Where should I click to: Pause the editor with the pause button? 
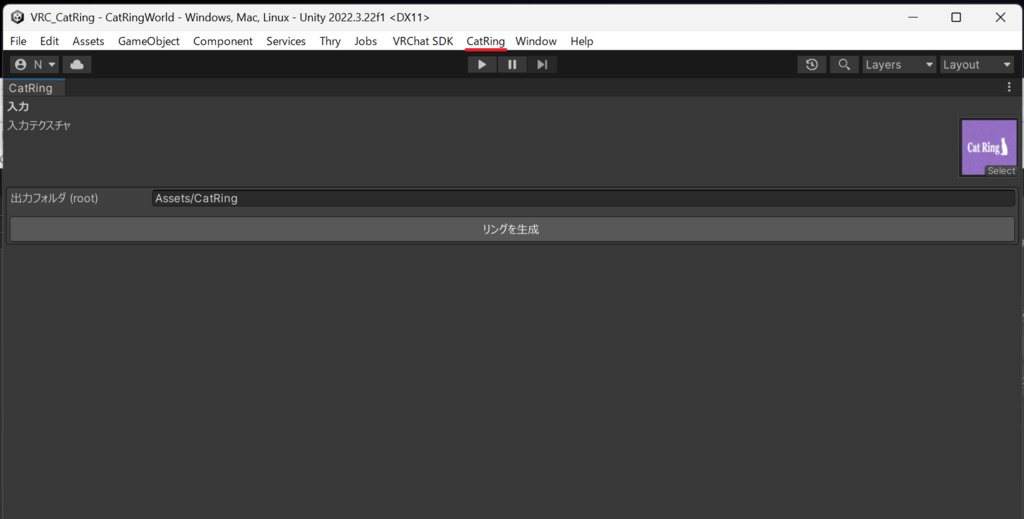coord(512,65)
